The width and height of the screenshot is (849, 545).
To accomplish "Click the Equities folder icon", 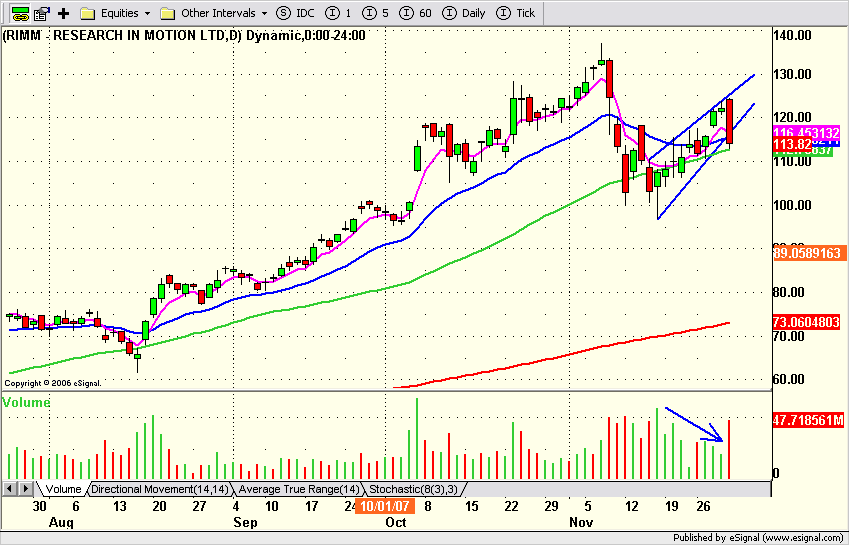I will 88,13.
